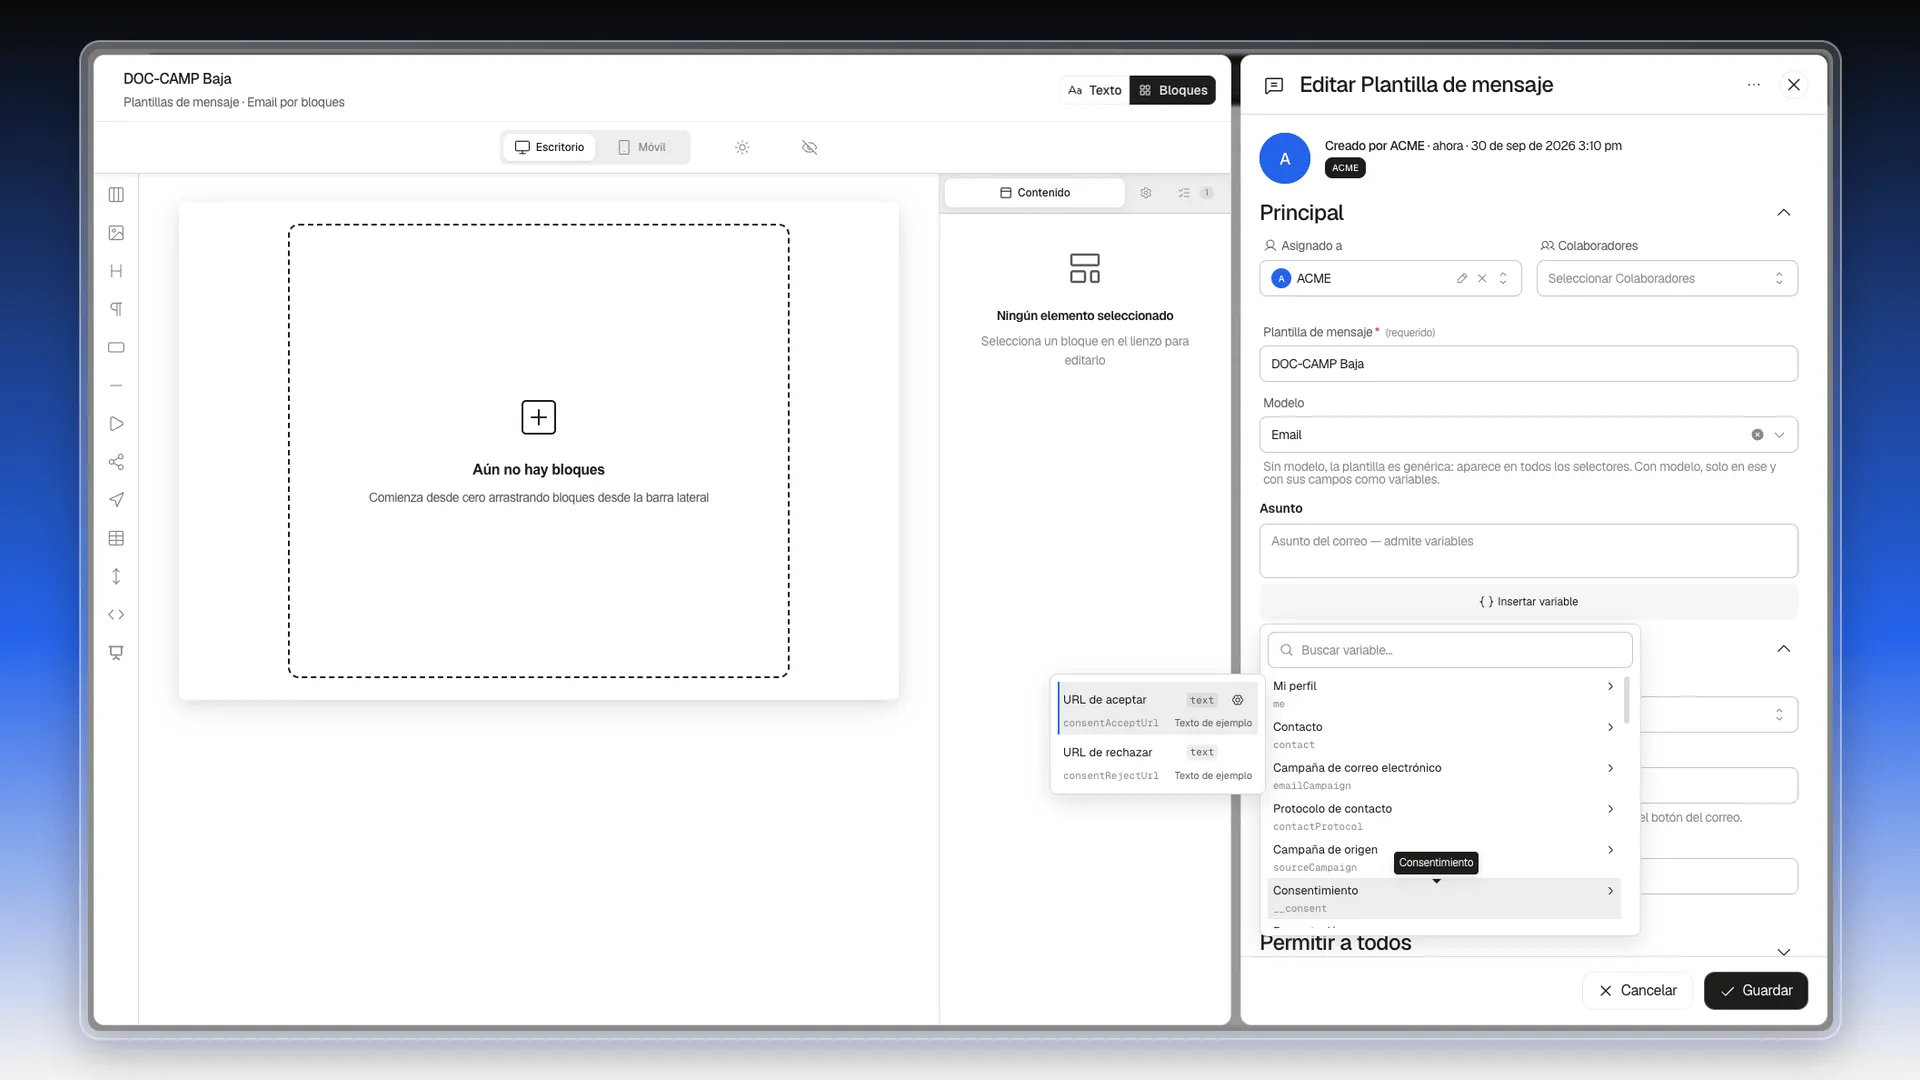Switch preview to Móvil
This screenshot has height=1080, width=1920.
(x=642, y=147)
